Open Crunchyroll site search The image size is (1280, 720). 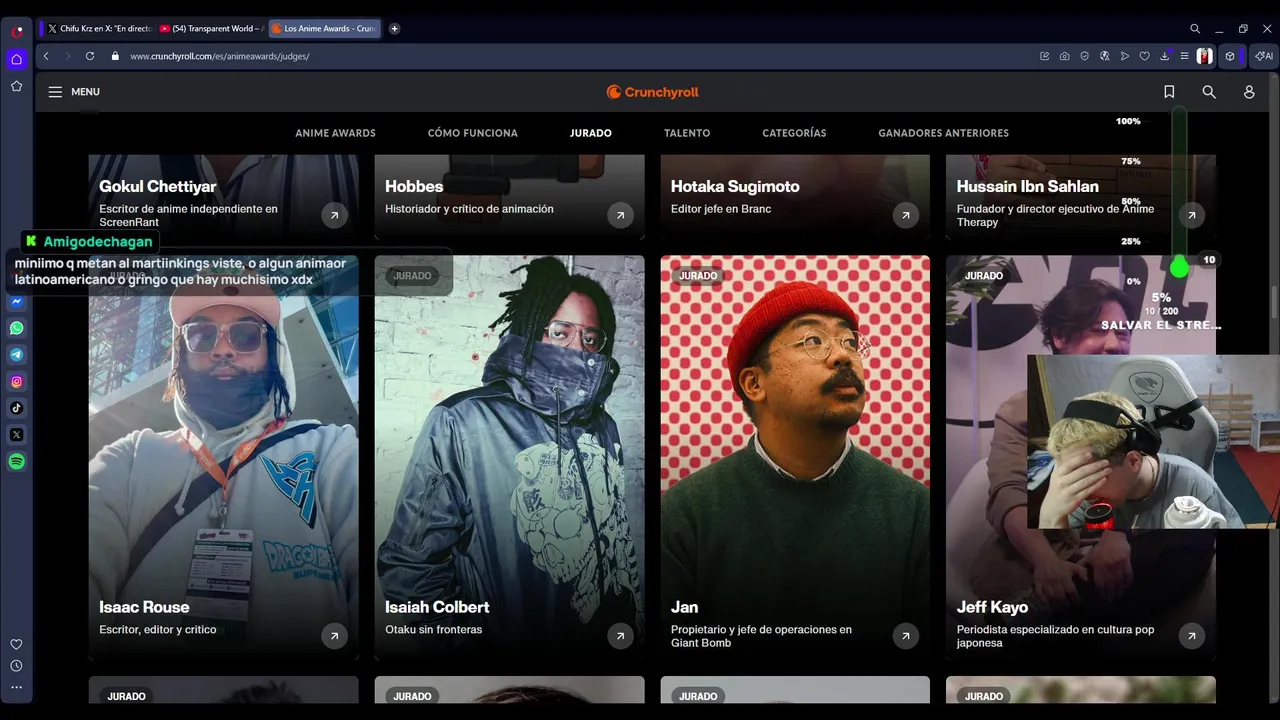point(1209,92)
